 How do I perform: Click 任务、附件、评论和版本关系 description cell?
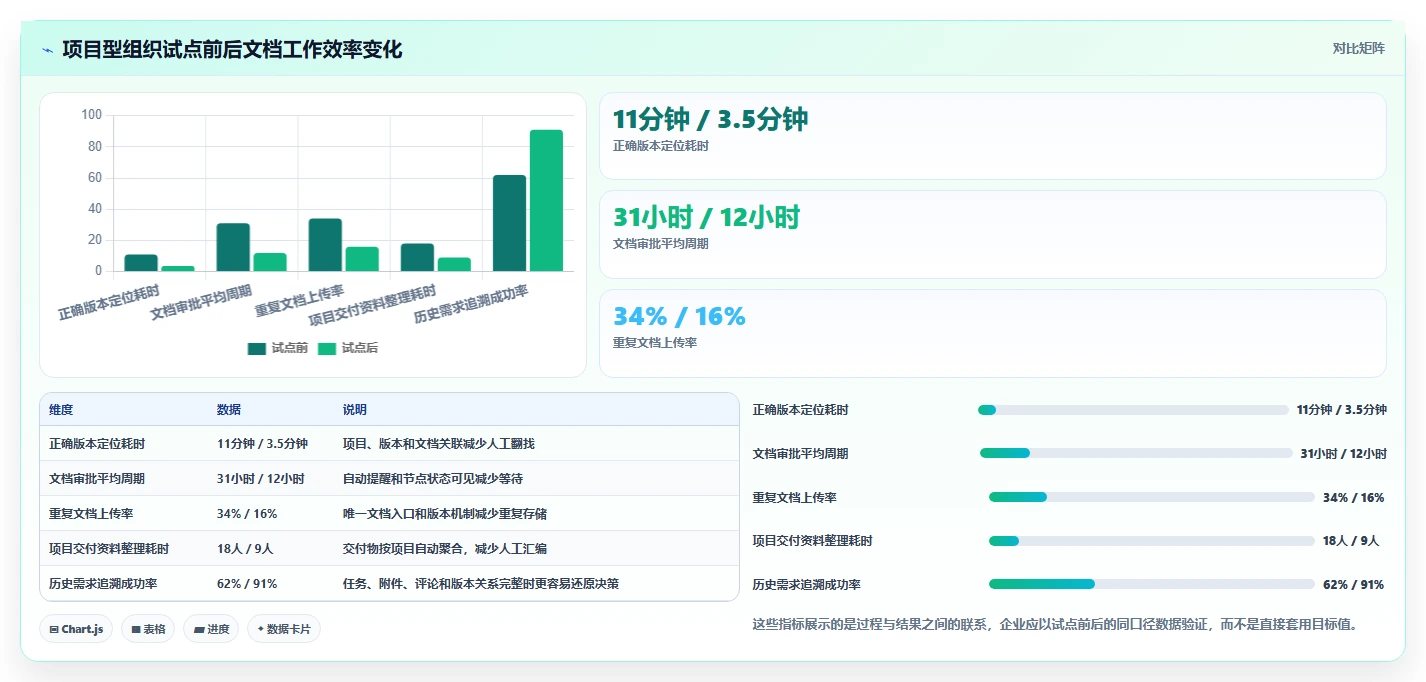[481, 584]
